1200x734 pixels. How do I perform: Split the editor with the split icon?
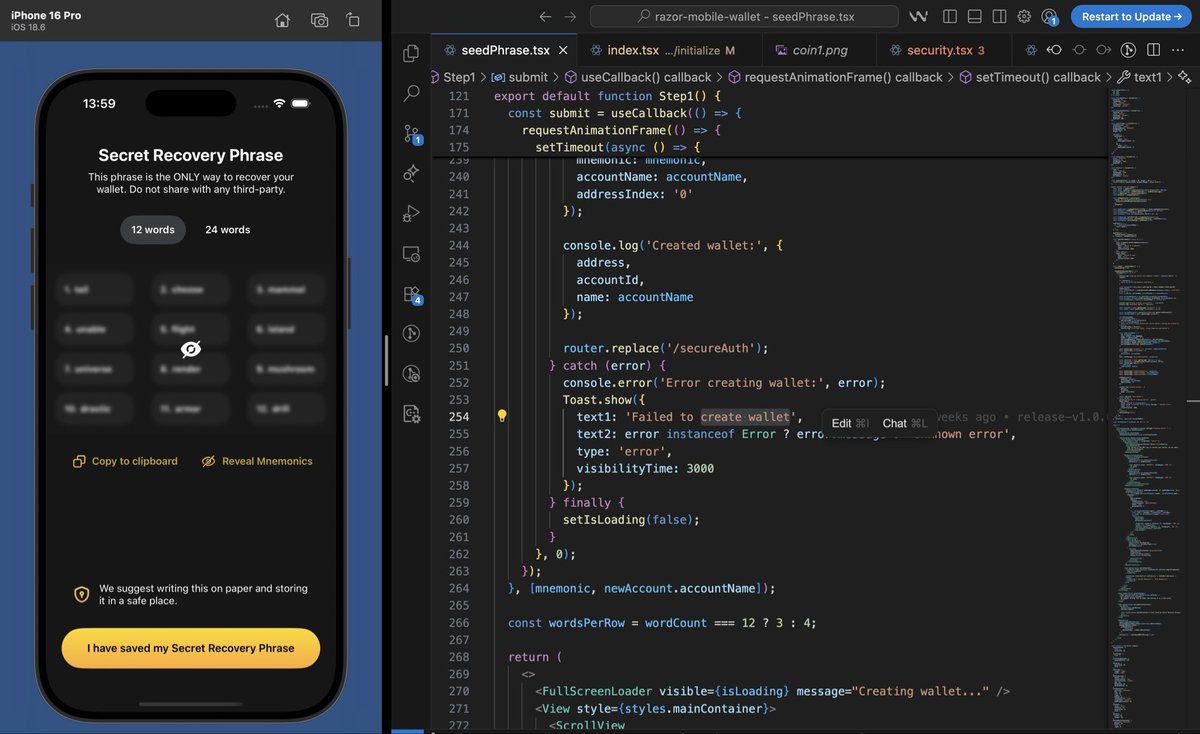(1153, 50)
